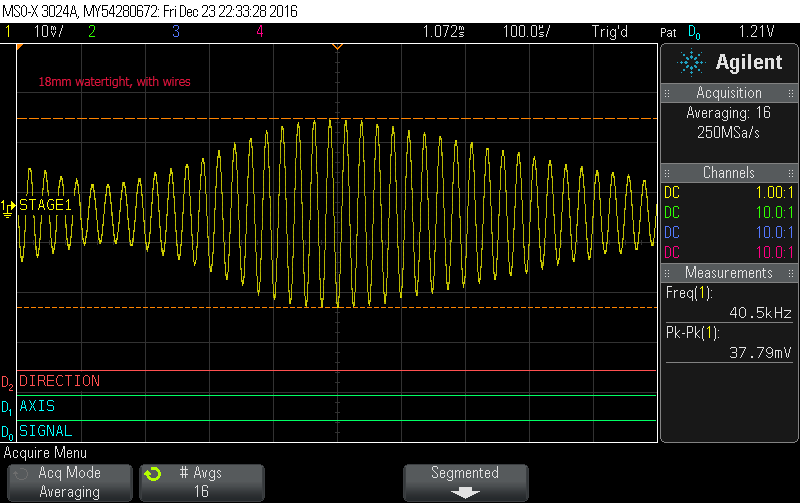Select the Measurements panel header
Screen dimensions: 800x503
point(729,273)
